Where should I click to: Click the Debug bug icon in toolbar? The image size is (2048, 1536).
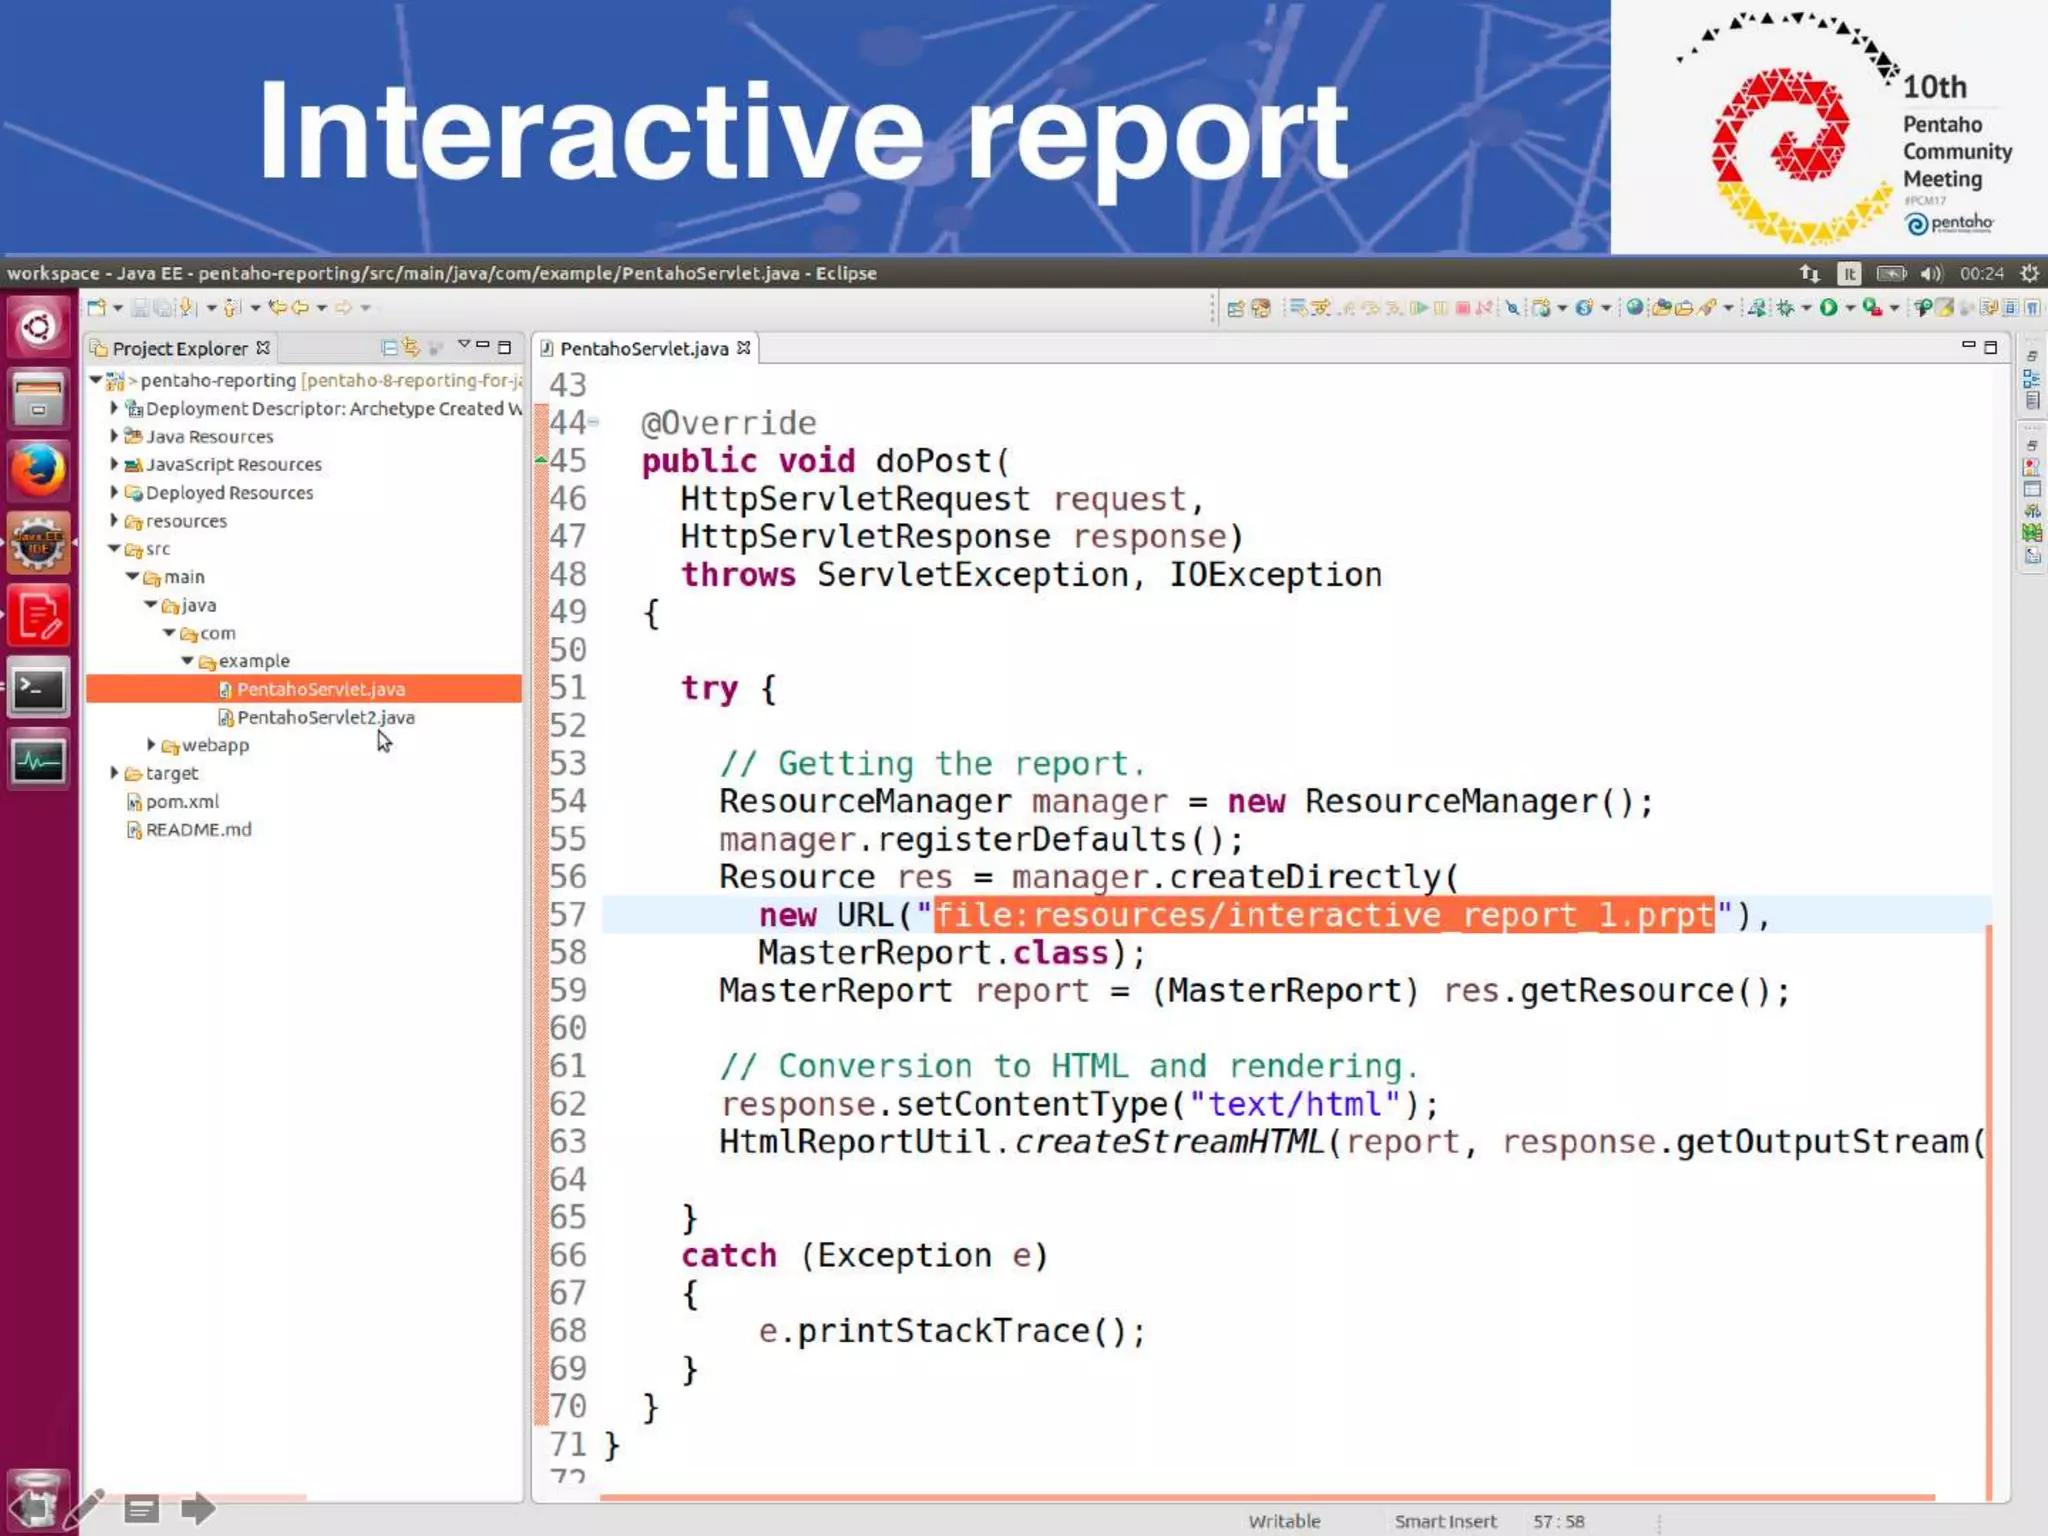click(1785, 308)
